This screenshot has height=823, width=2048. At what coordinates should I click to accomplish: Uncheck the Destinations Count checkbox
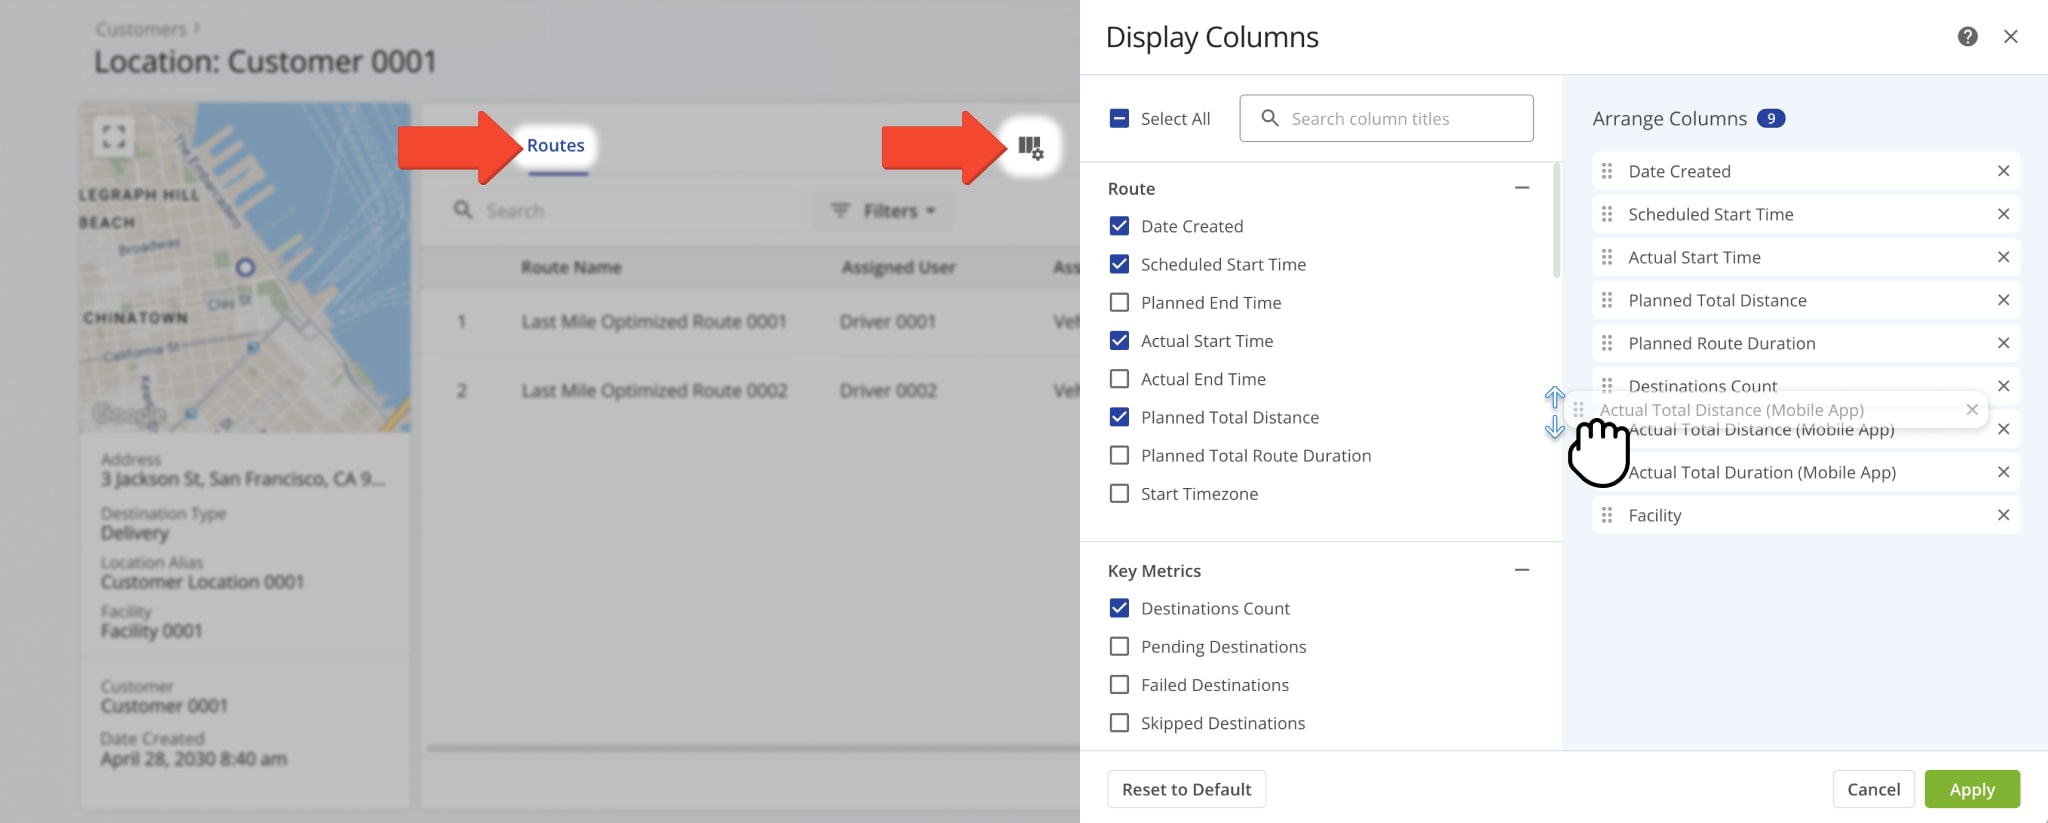tap(1119, 608)
